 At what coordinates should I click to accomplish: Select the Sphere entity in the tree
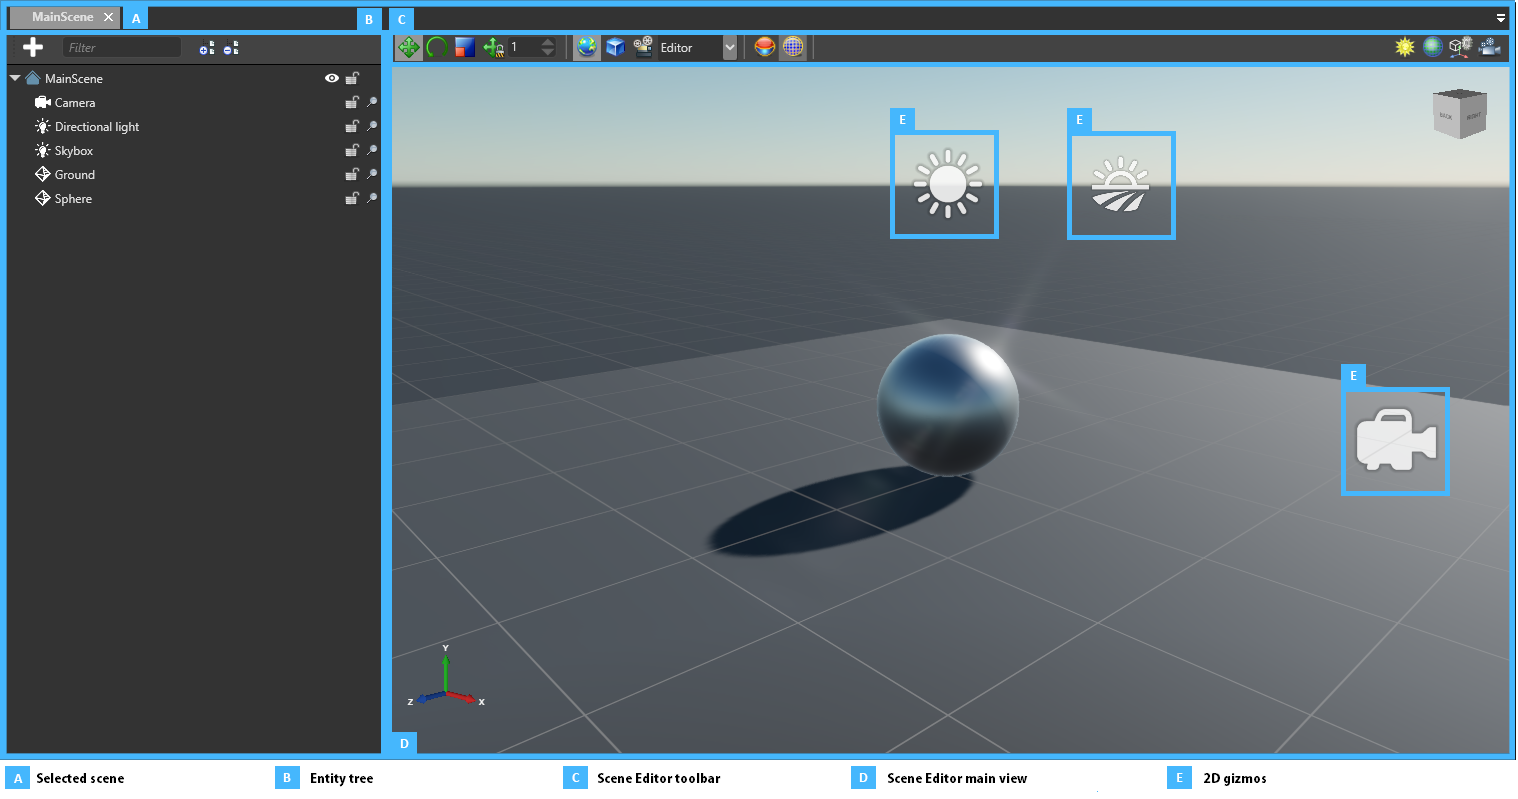click(74, 198)
